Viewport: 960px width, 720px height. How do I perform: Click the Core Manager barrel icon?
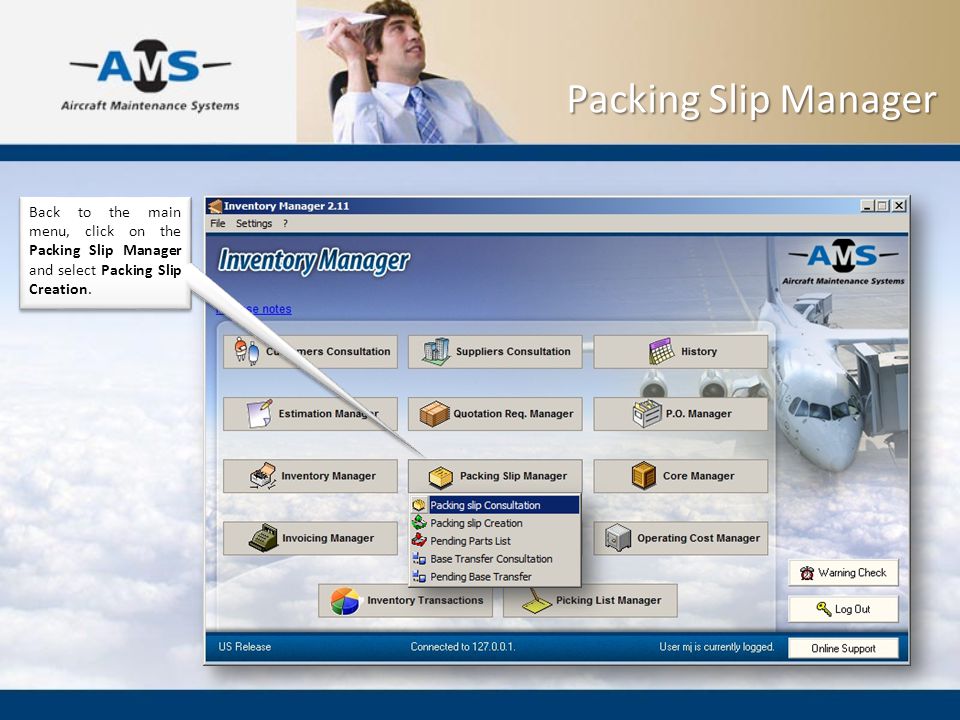[x=643, y=476]
